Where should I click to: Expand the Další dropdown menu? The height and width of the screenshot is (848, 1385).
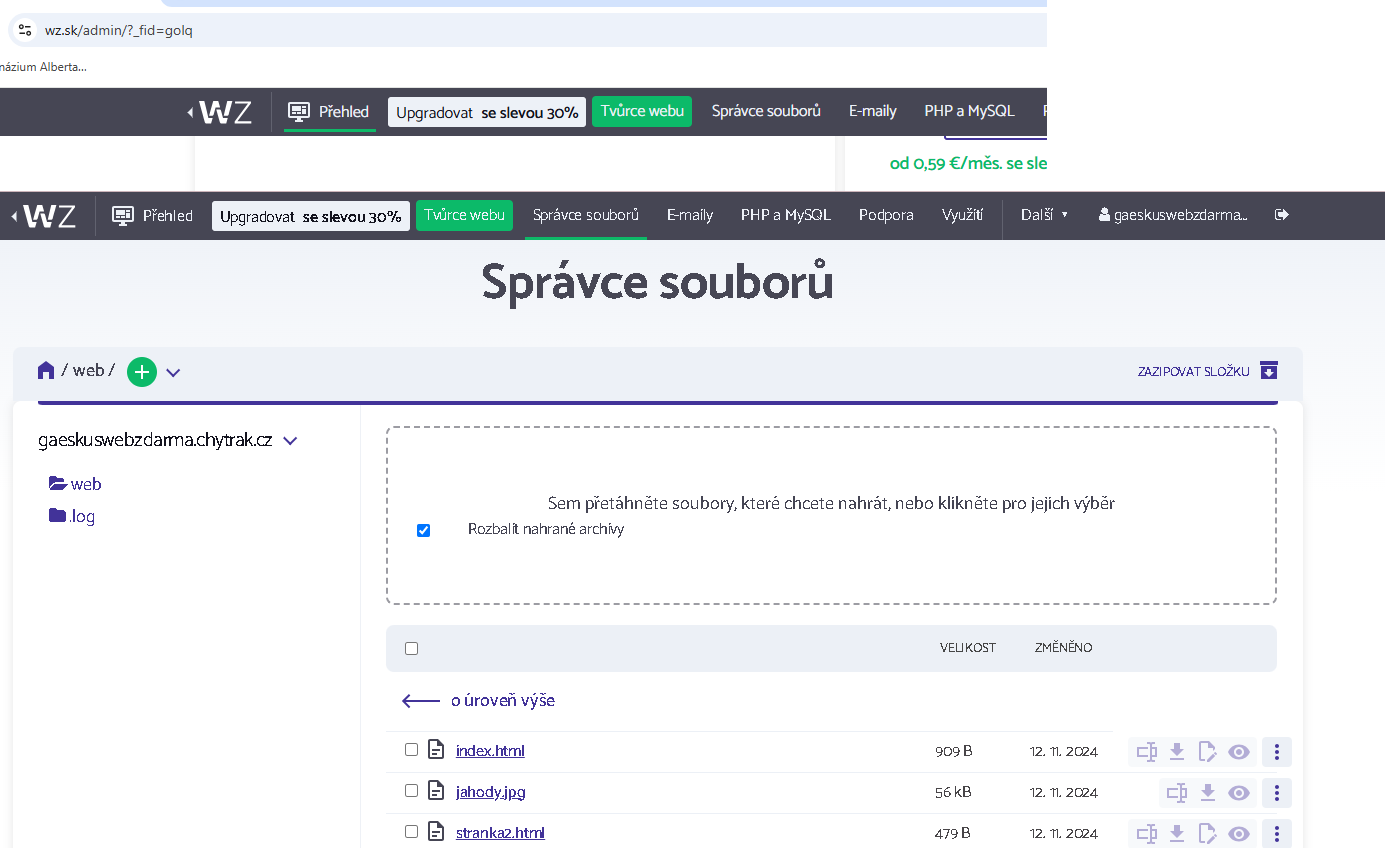[1044, 215]
